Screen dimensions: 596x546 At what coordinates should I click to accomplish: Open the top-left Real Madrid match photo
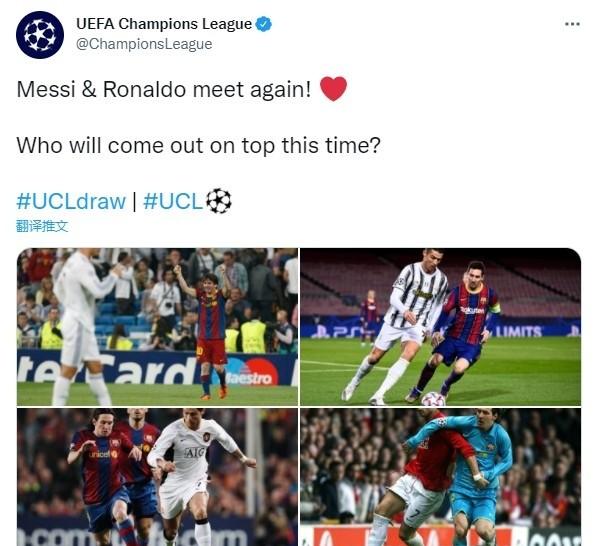click(x=157, y=327)
